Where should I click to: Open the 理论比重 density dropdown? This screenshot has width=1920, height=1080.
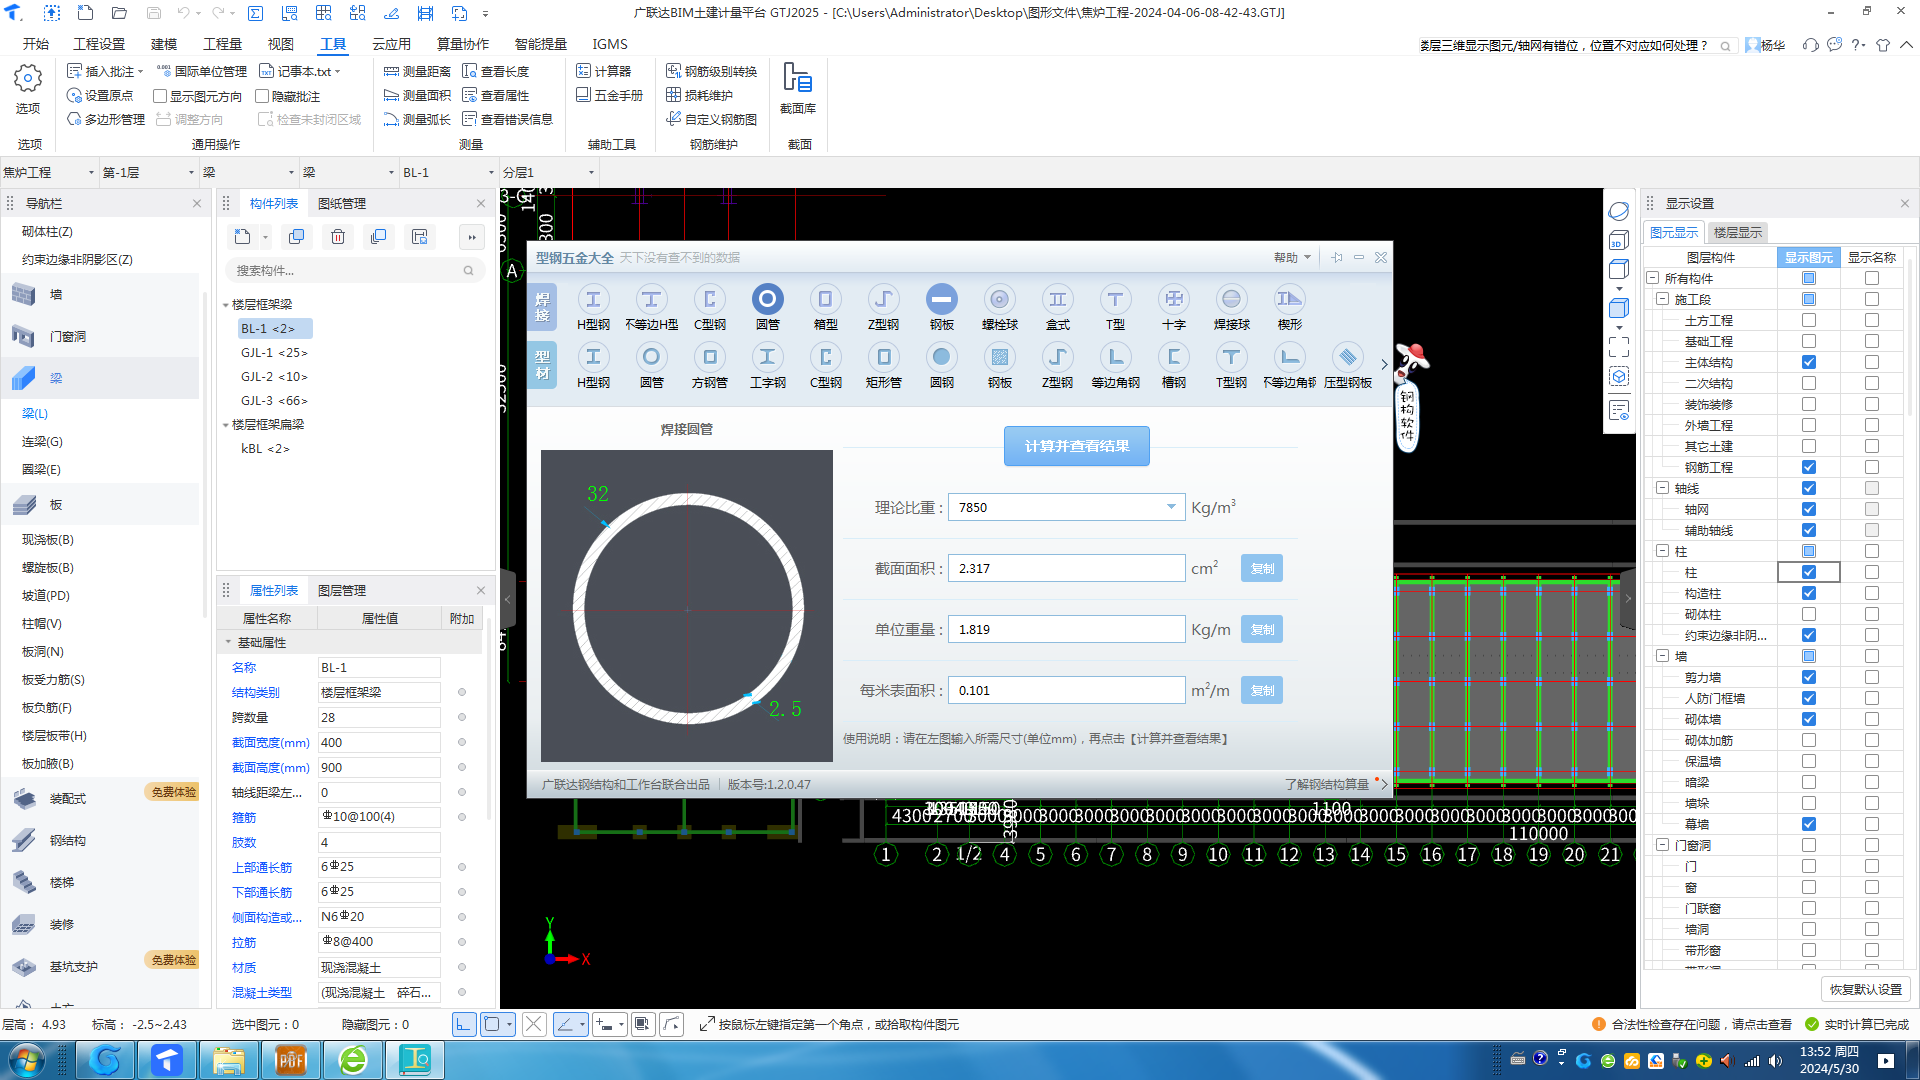click(1171, 507)
